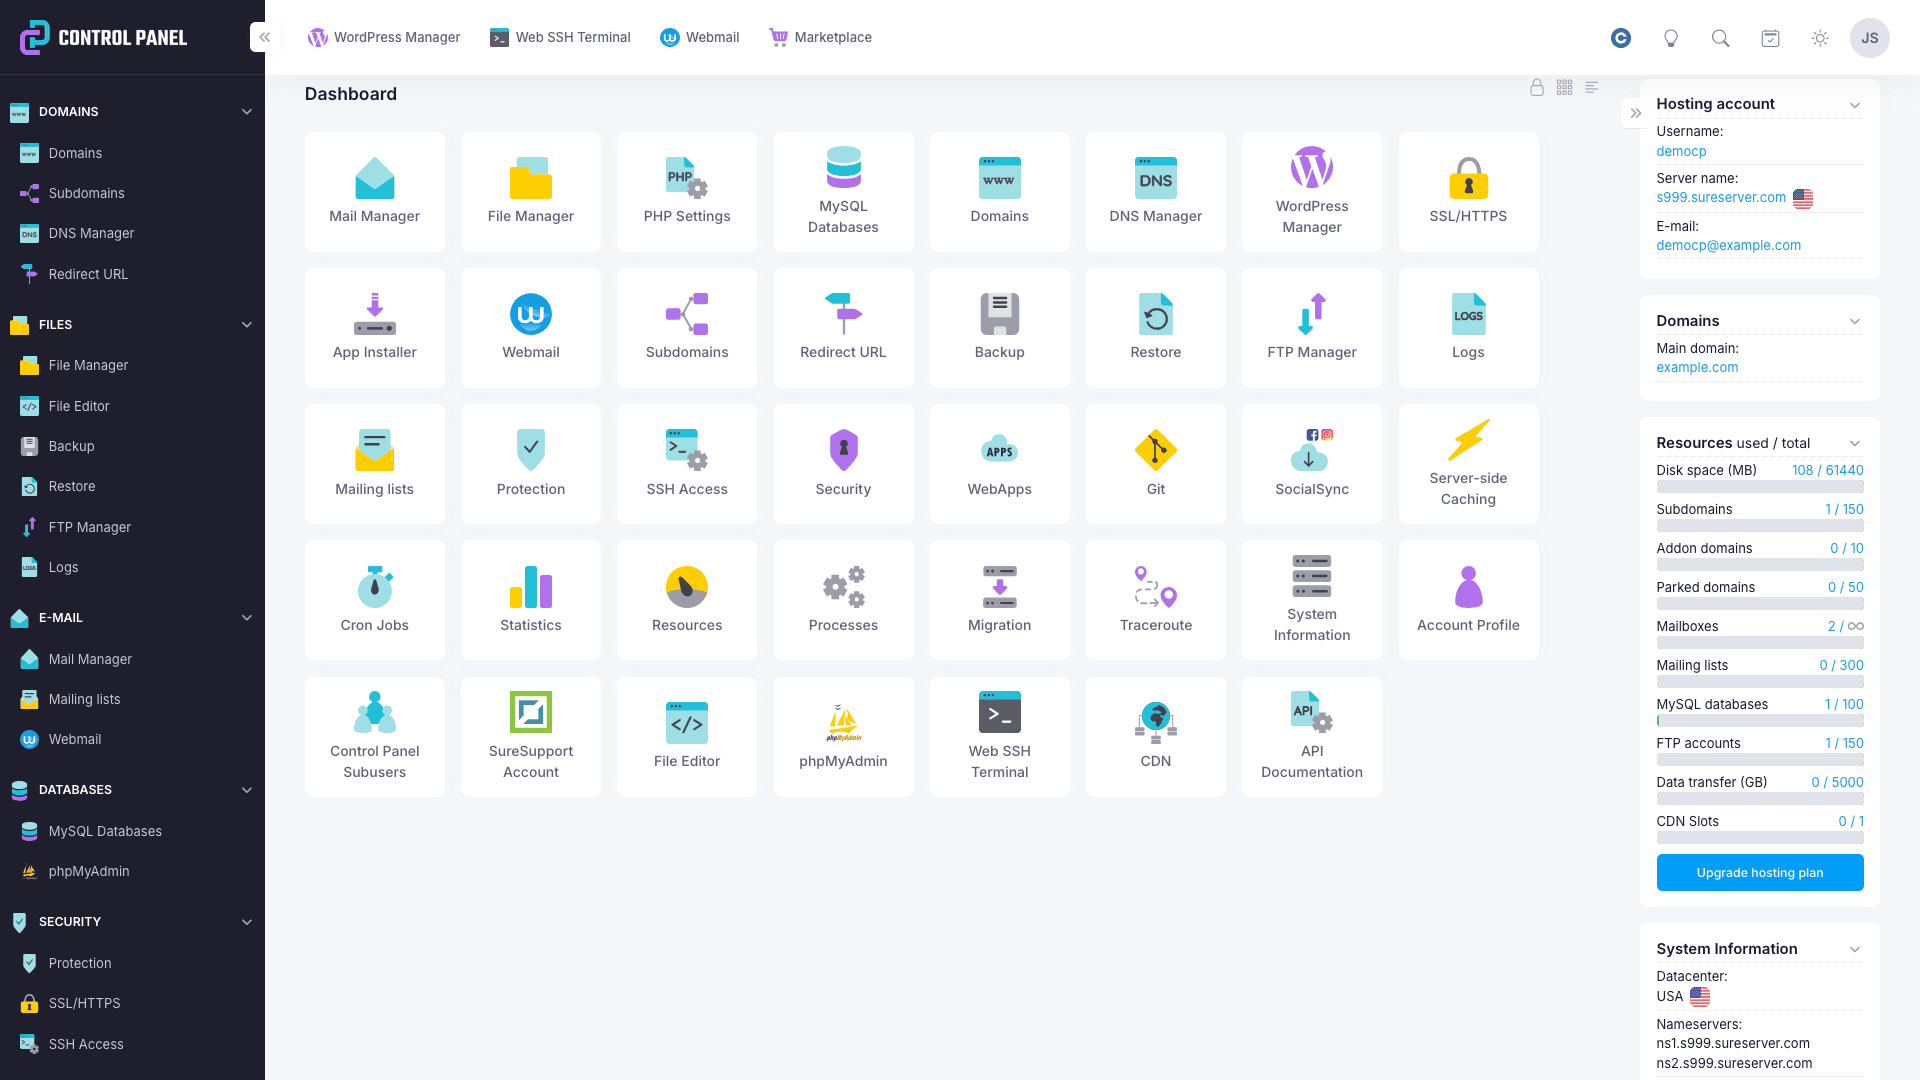The width and height of the screenshot is (1920, 1080).
Task: Open Marketplace from the top bar
Action: click(x=820, y=38)
